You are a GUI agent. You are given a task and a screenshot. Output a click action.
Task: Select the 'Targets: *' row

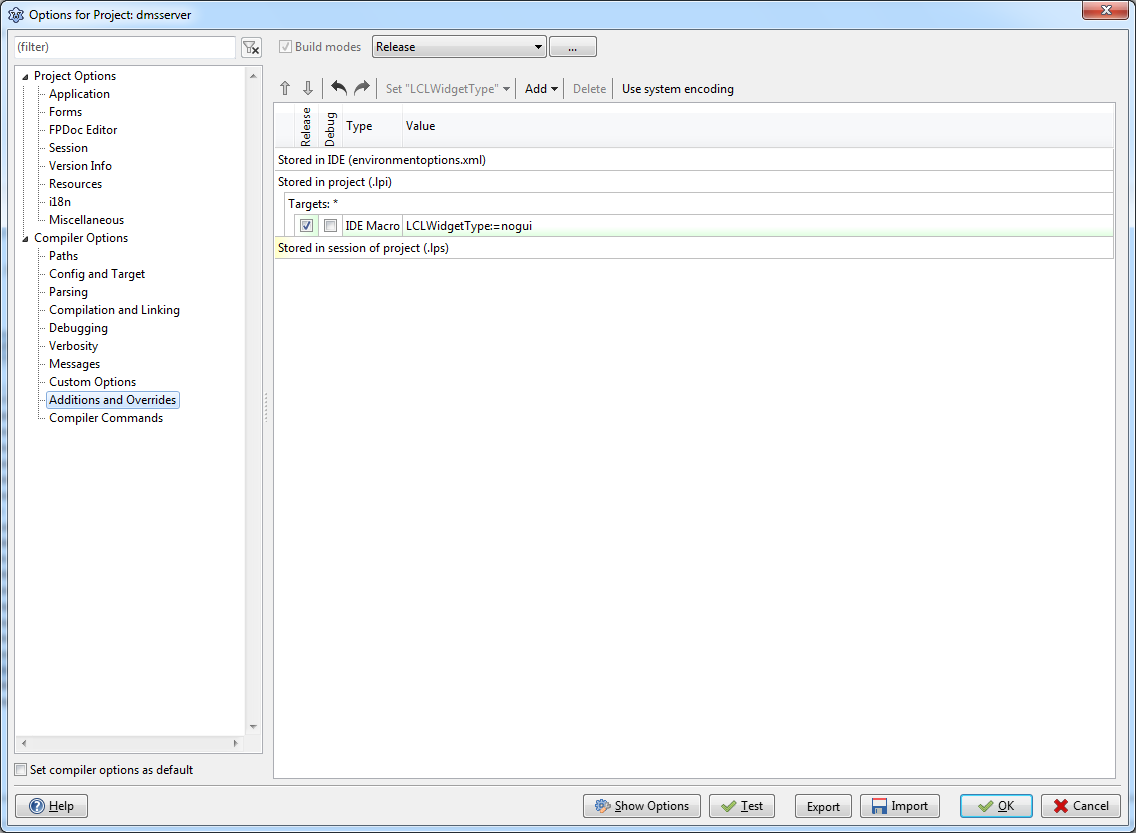[x=698, y=204]
